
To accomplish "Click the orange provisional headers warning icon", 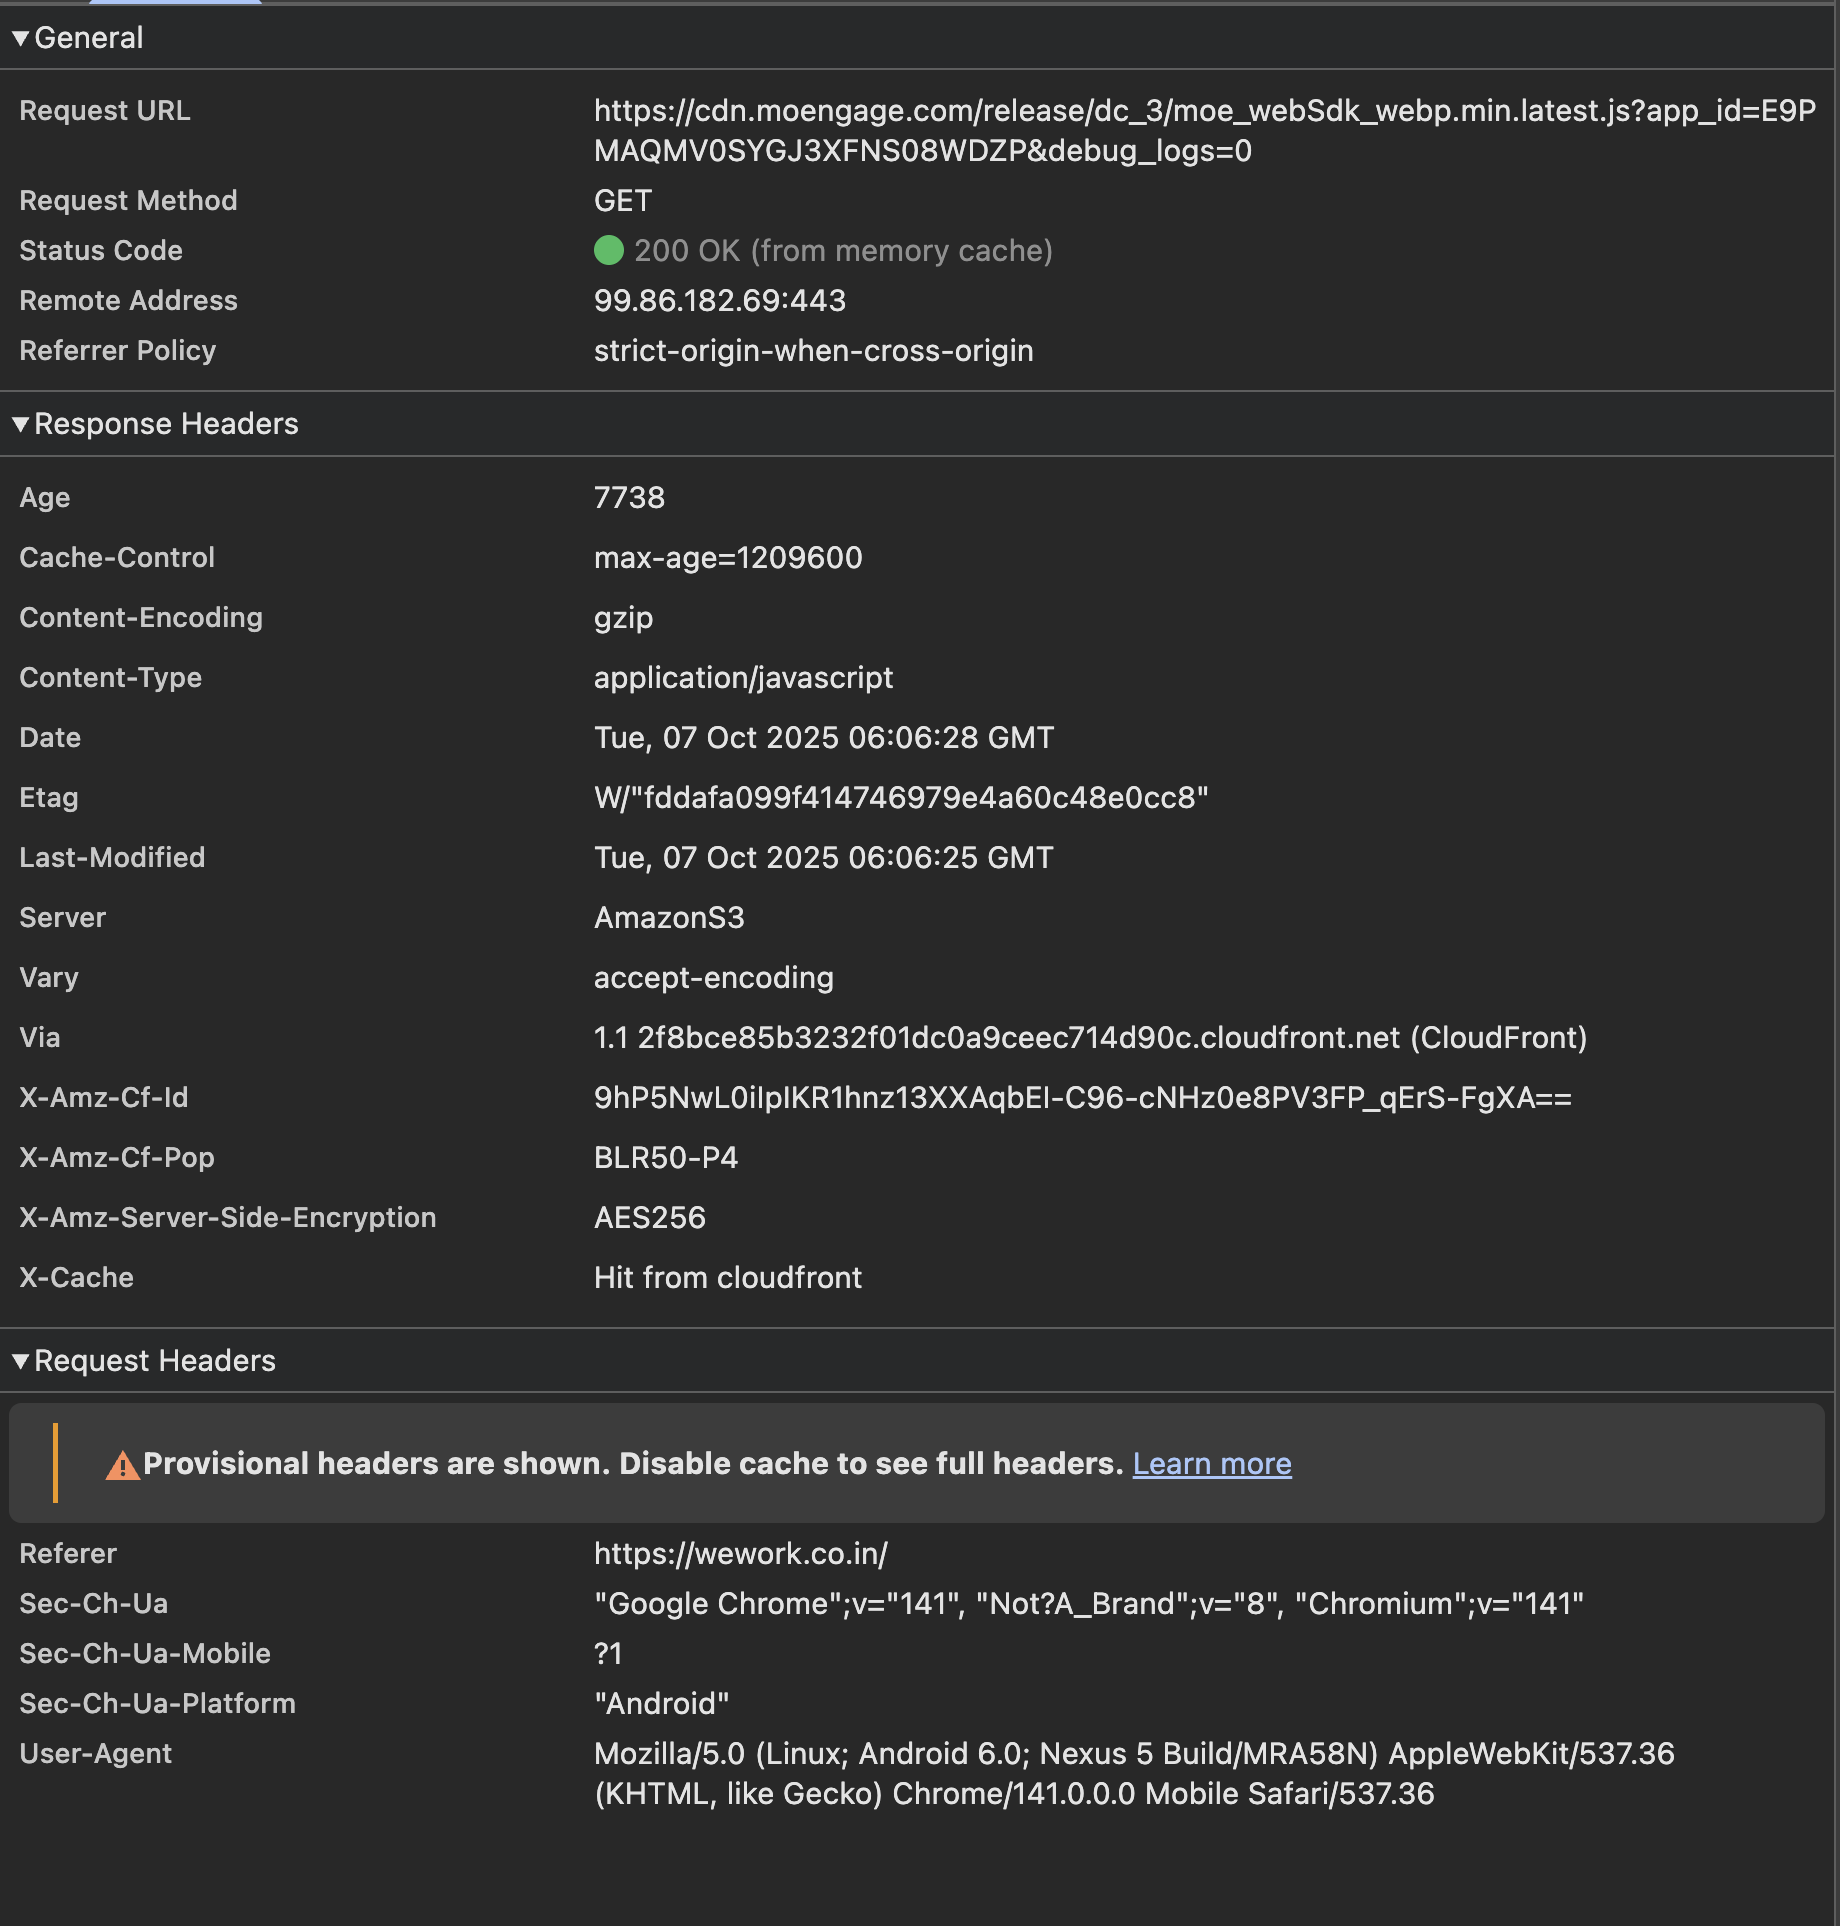I will (x=122, y=1465).
